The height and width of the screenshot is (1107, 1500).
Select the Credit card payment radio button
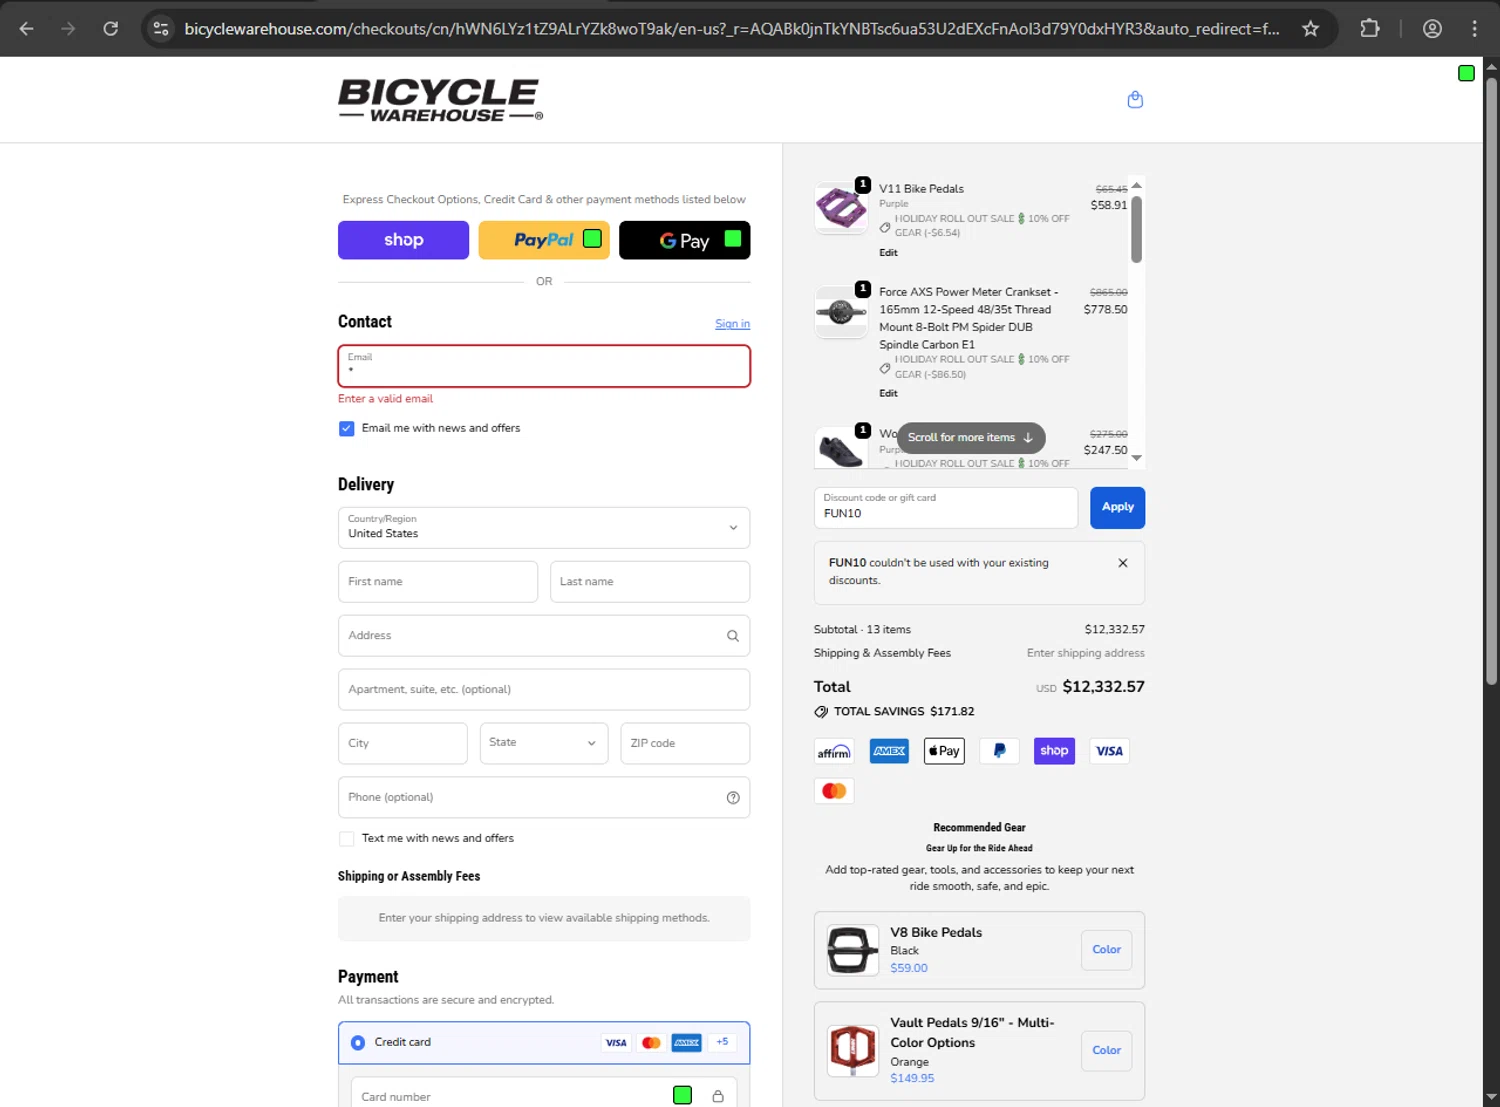(358, 1042)
